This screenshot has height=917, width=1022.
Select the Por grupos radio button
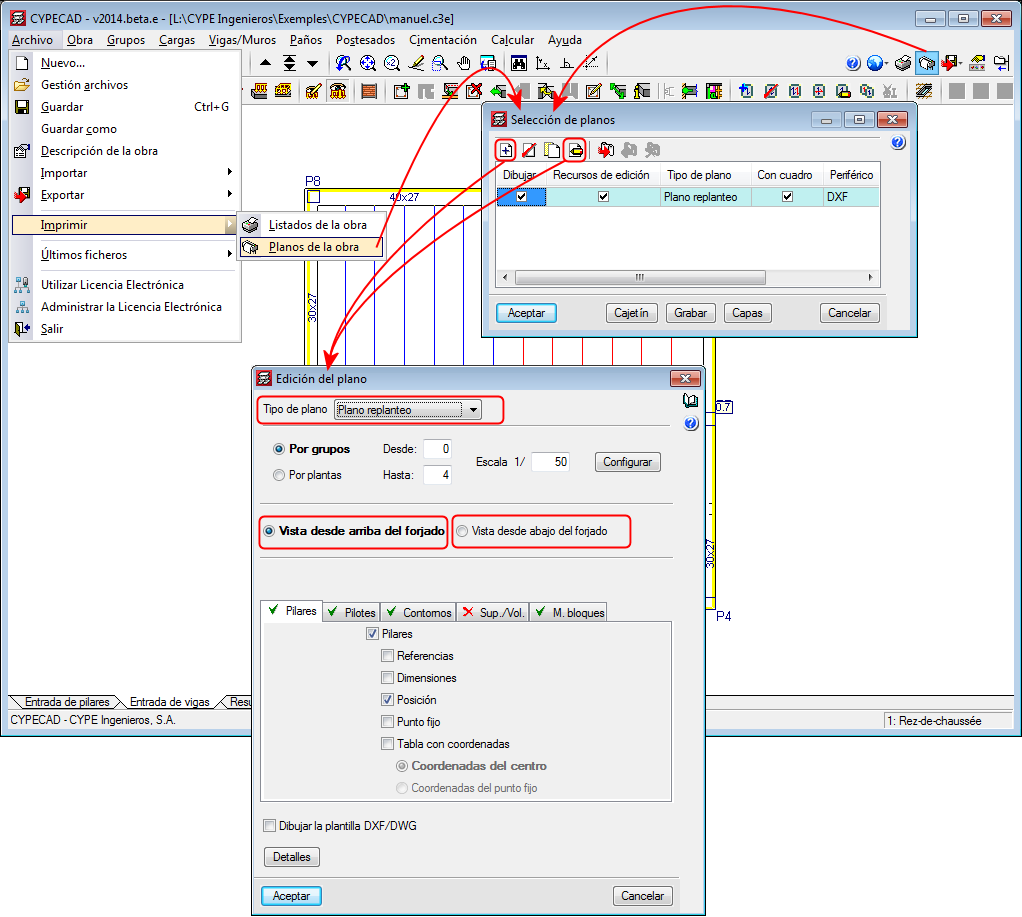click(x=279, y=449)
